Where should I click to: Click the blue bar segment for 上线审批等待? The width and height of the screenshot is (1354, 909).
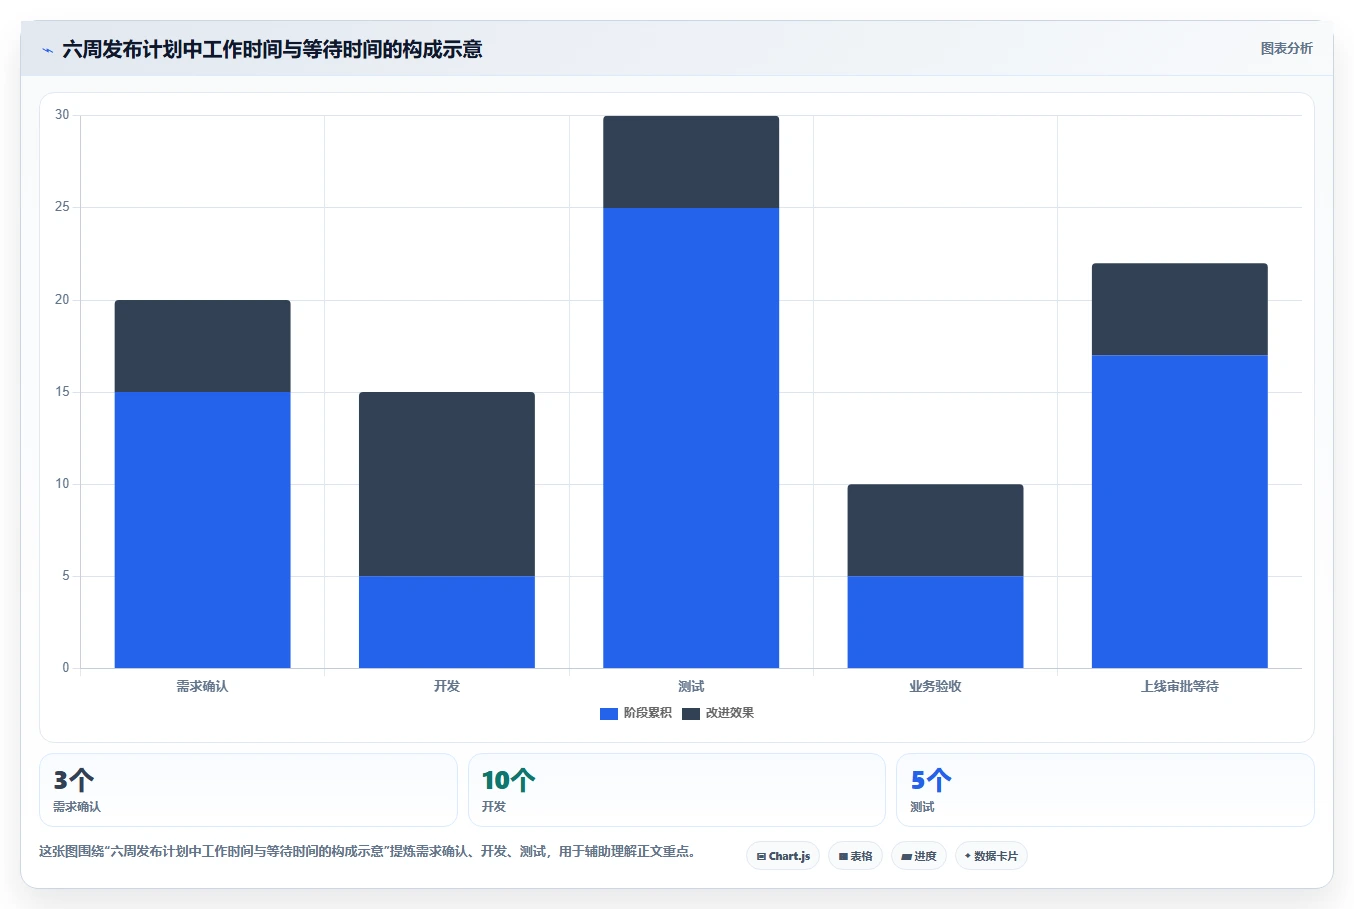coord(1180,511)
